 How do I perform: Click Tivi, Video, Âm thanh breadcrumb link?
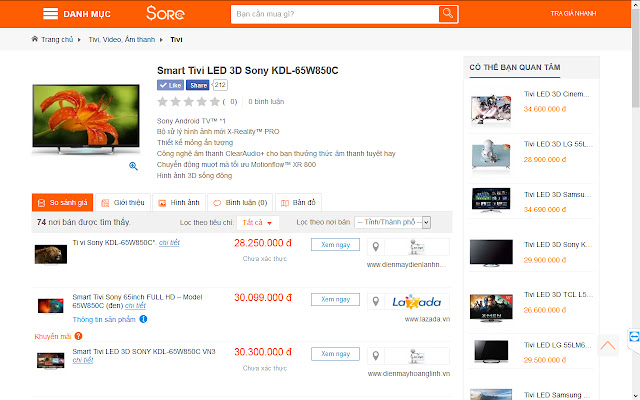pyautogui.click(x=122, y=39)
